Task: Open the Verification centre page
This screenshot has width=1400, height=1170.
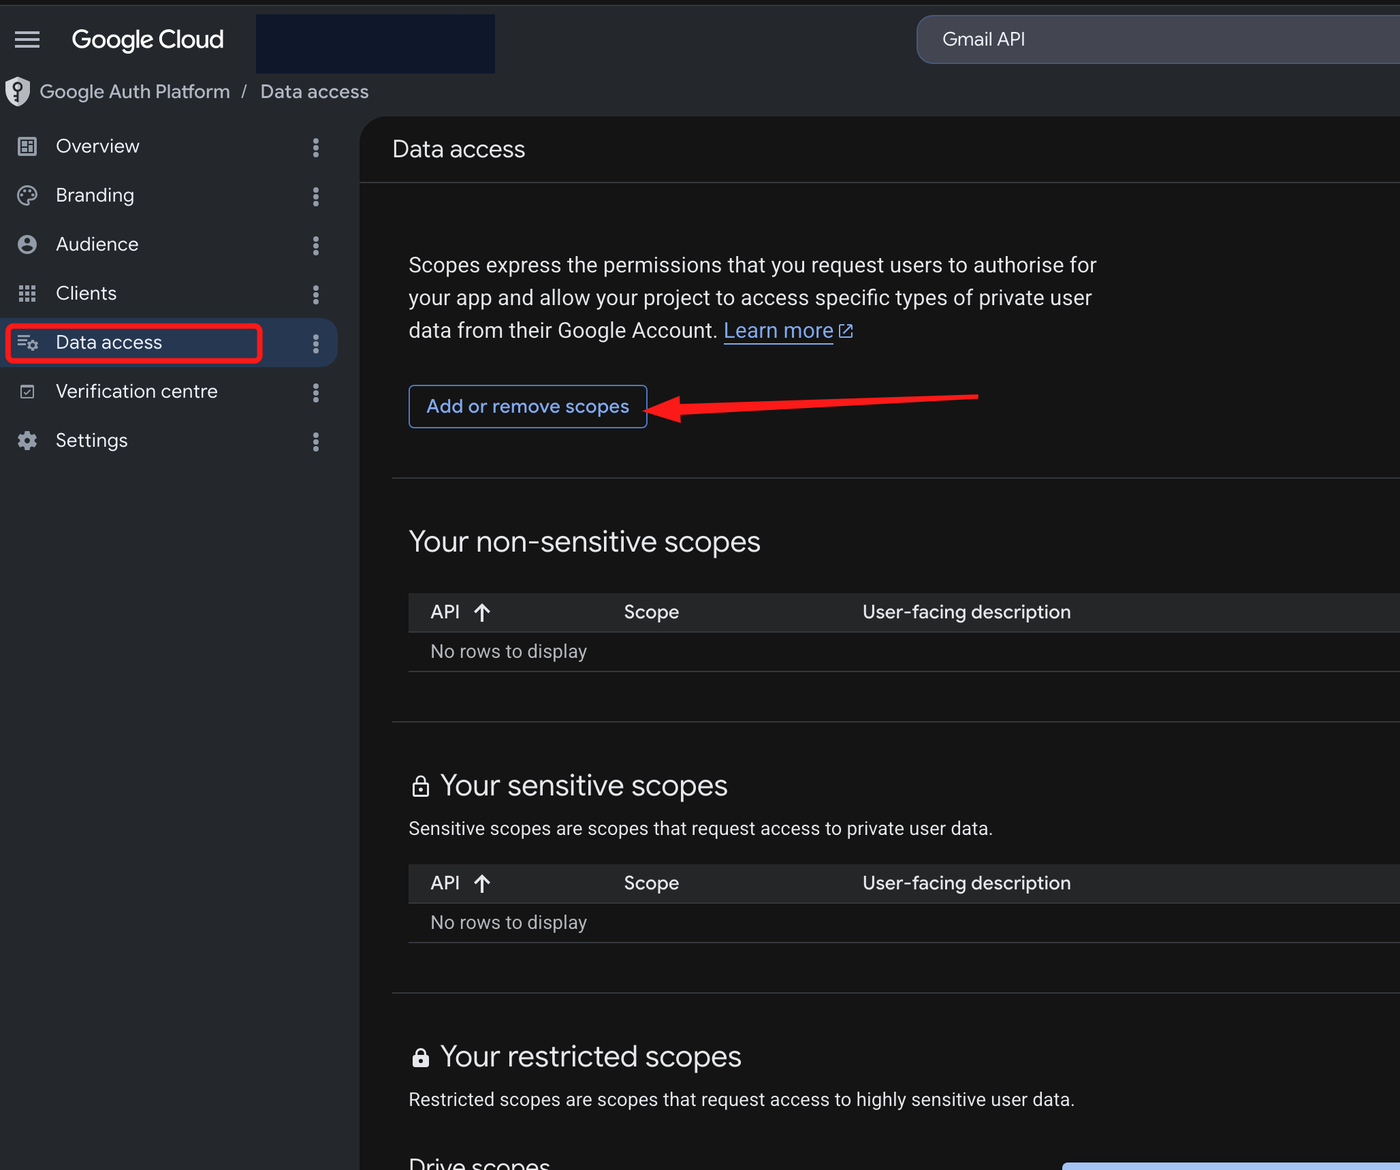Action: [137, 391]
